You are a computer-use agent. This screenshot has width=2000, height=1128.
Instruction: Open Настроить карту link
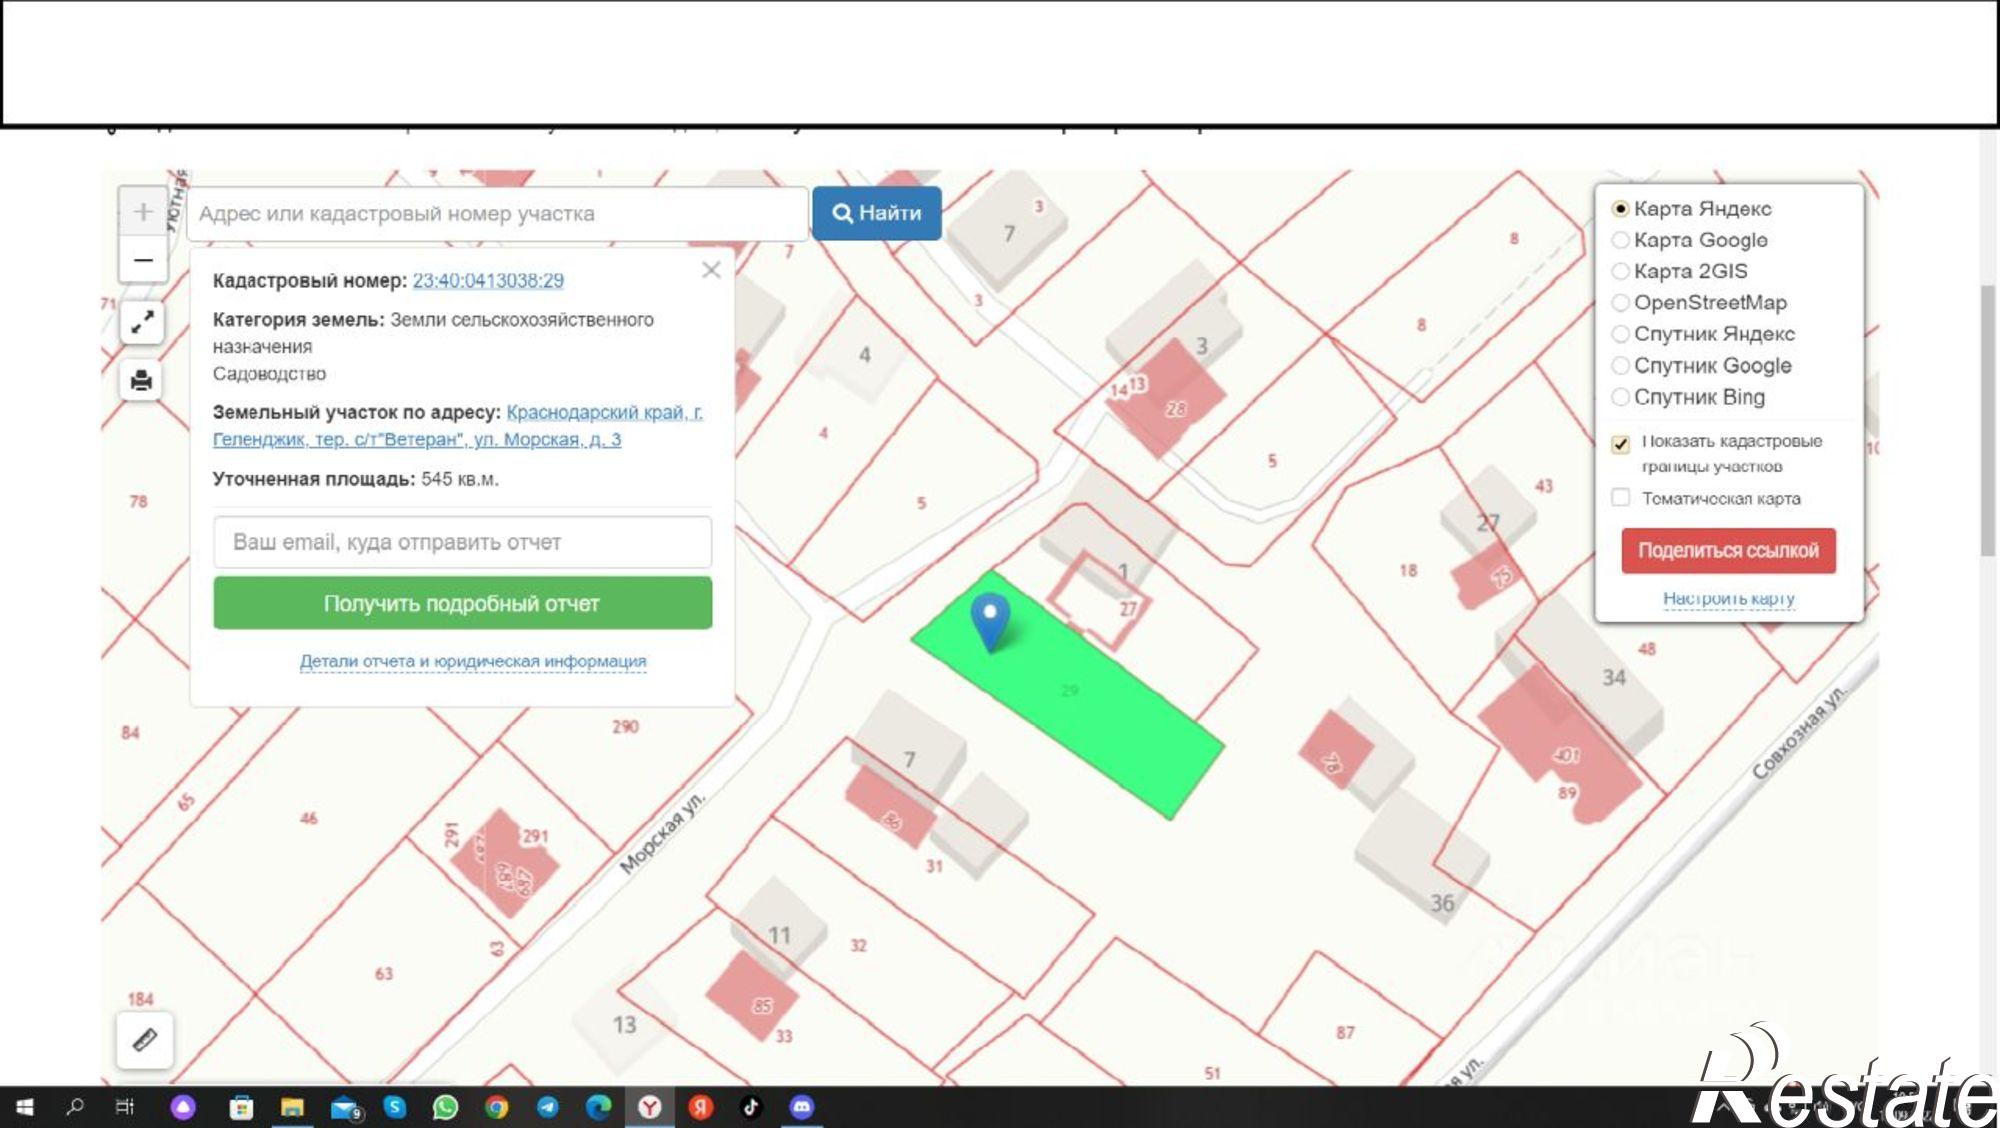point(1729,599)
